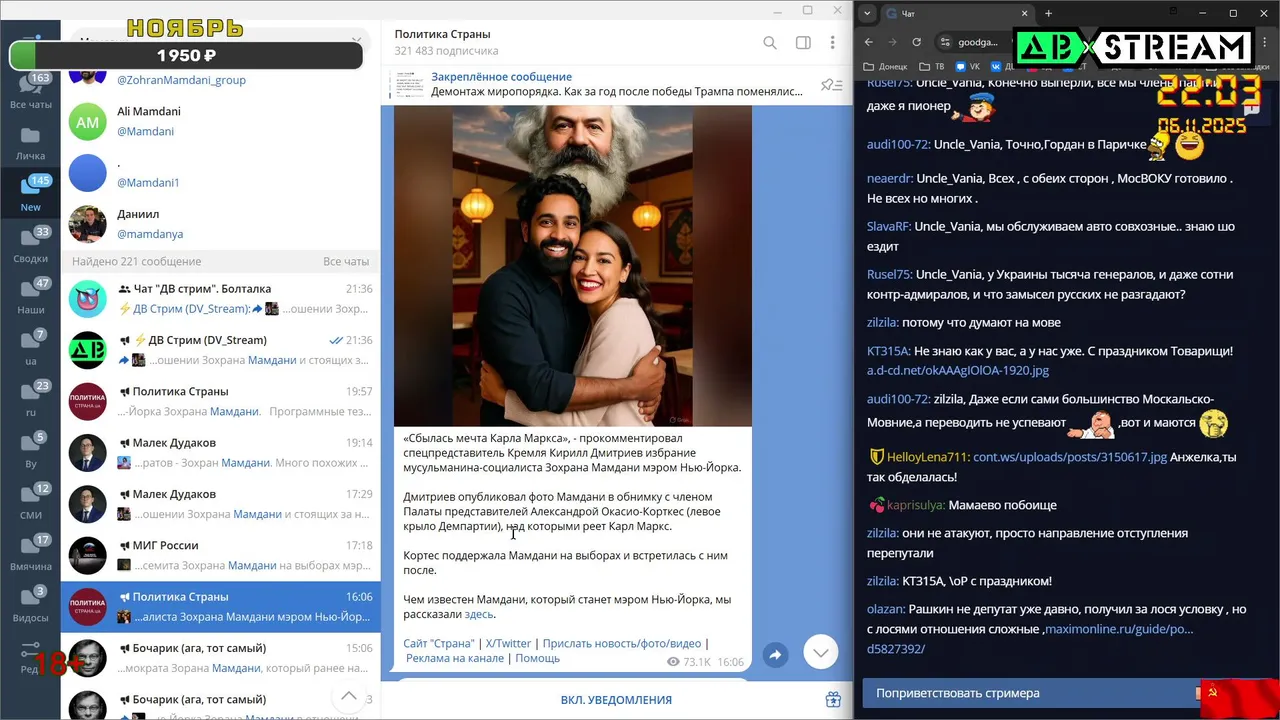Open the 'VK' bookmark
Screen dimensions: 1280x720
(967, 67)
